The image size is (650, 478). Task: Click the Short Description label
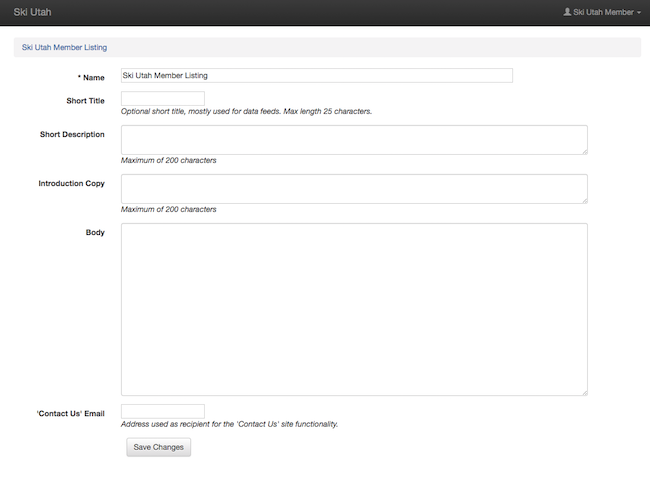(x=72, y=135)
